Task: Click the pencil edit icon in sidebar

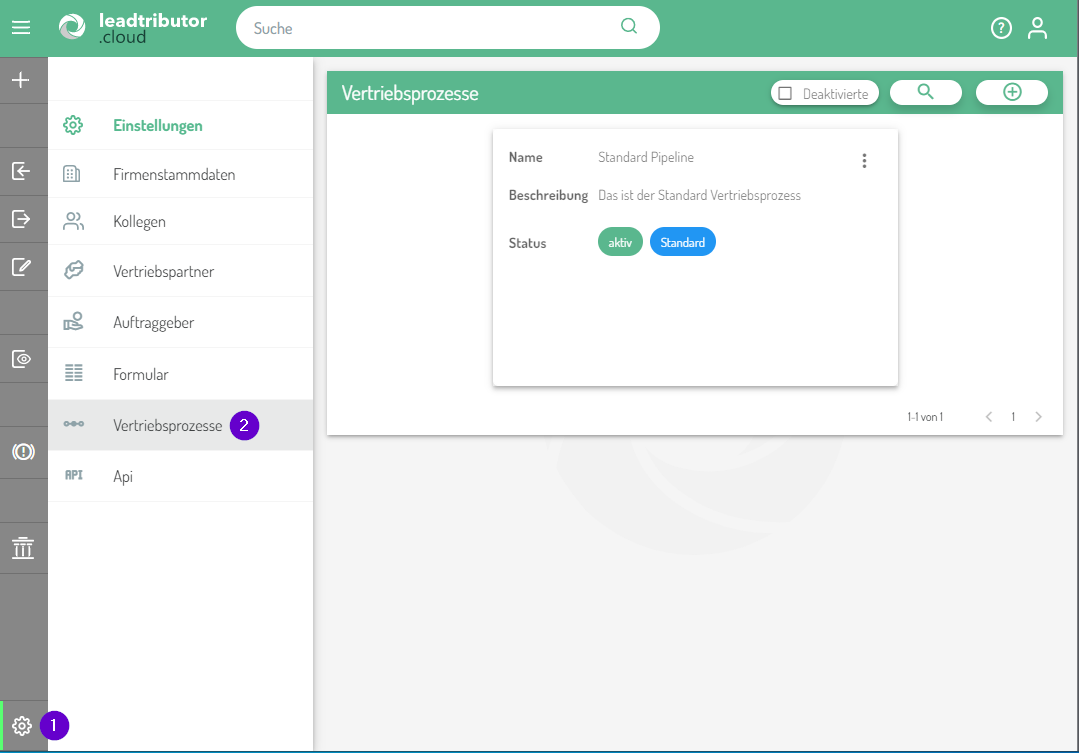Action: pos(21,267)
